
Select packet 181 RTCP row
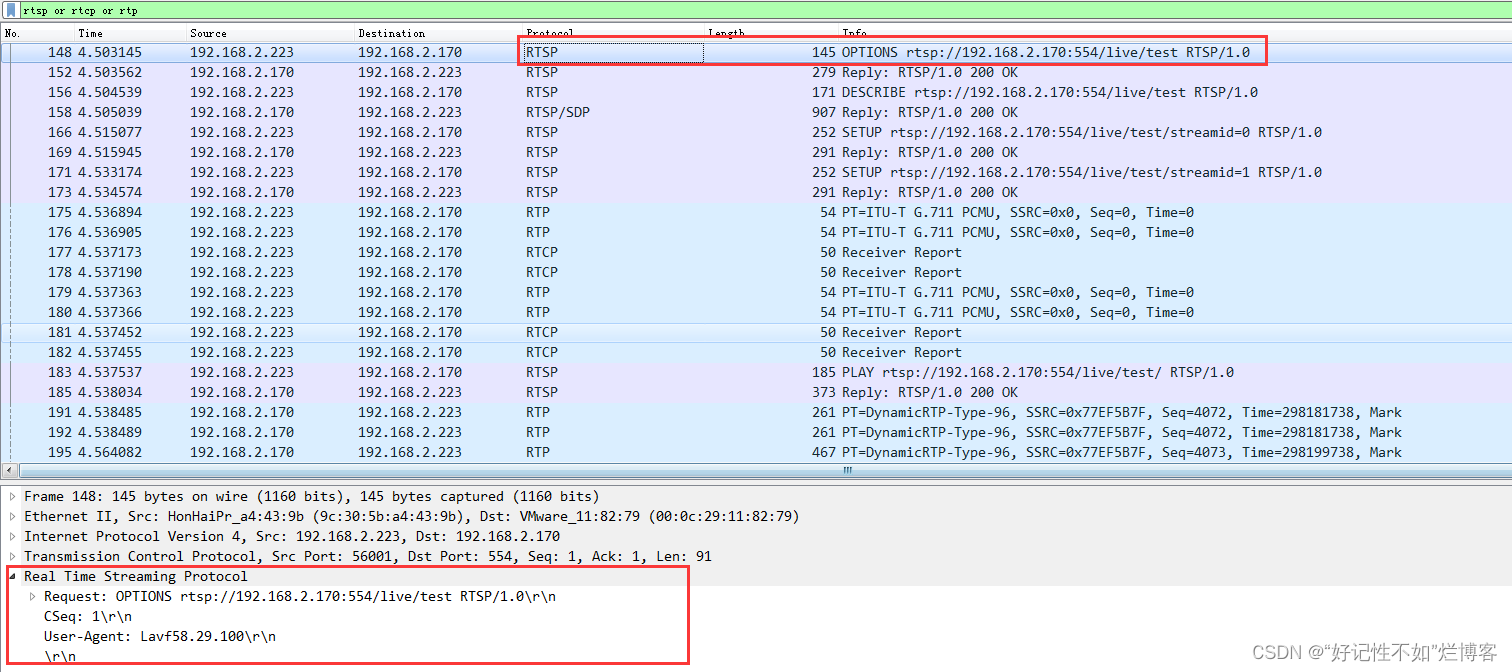(x=756, y=332)
